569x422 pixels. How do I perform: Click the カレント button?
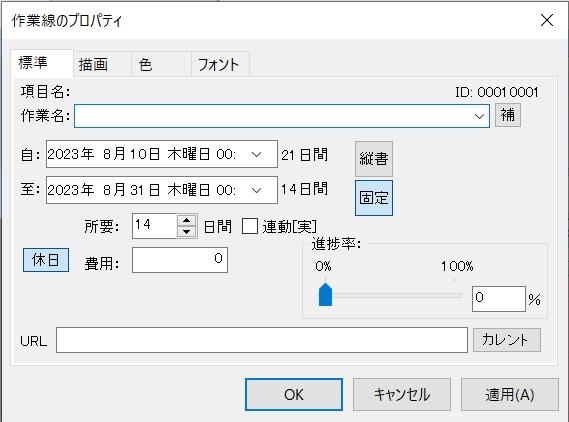point(507,340)
